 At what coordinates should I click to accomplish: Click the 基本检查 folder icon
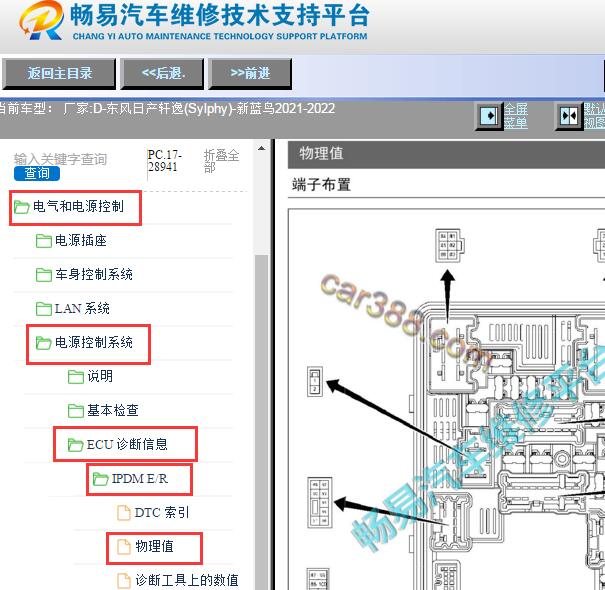coord(76,411)
